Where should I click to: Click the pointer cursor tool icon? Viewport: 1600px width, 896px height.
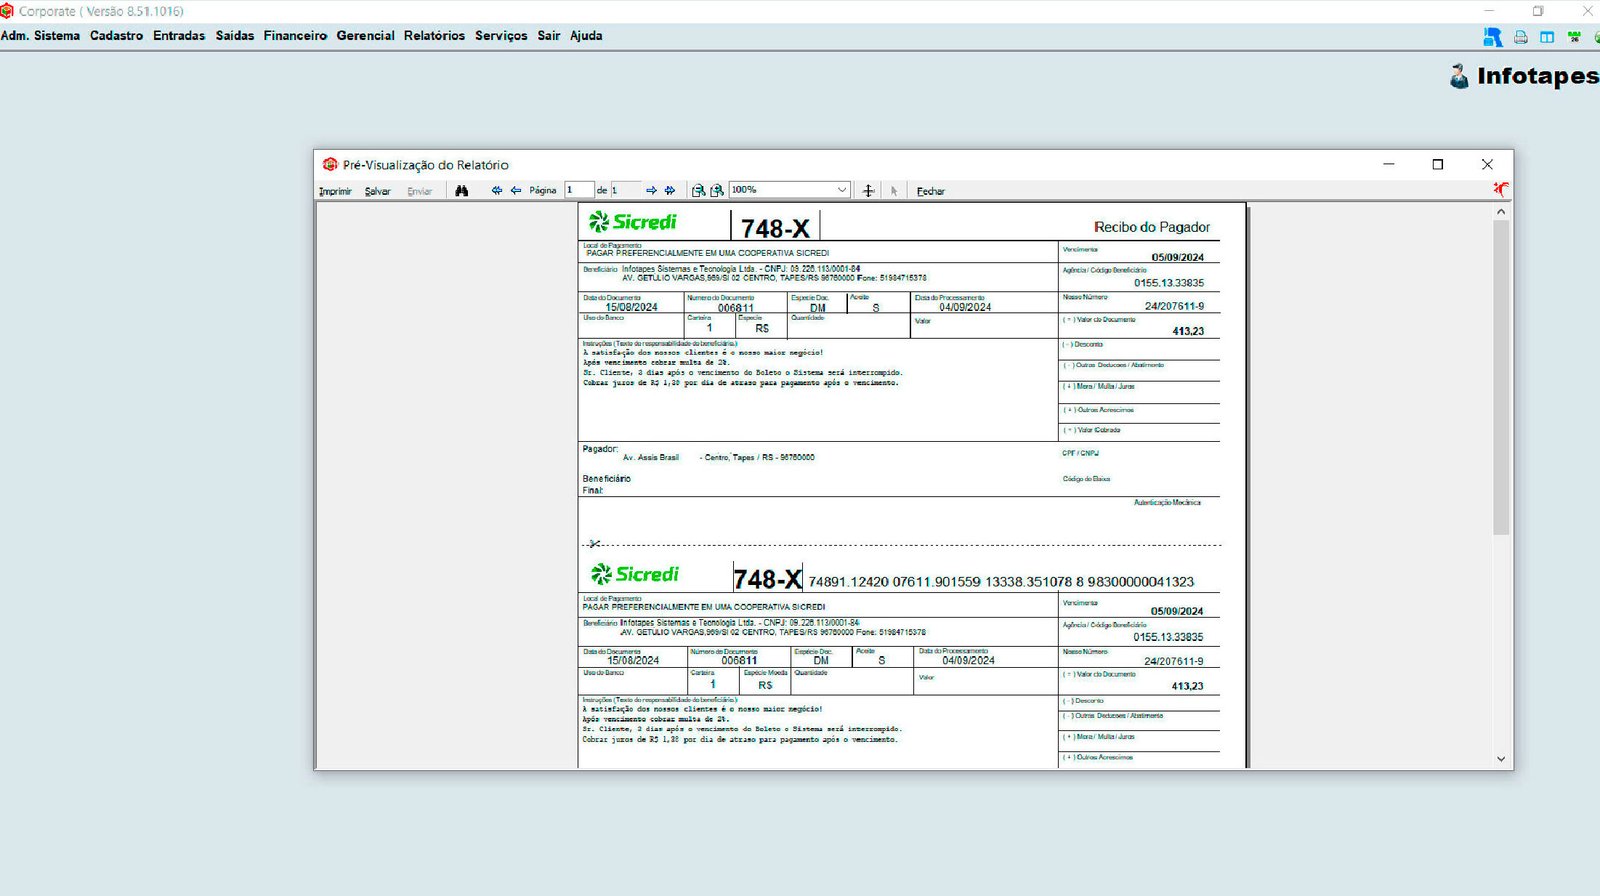pos(894,190)
